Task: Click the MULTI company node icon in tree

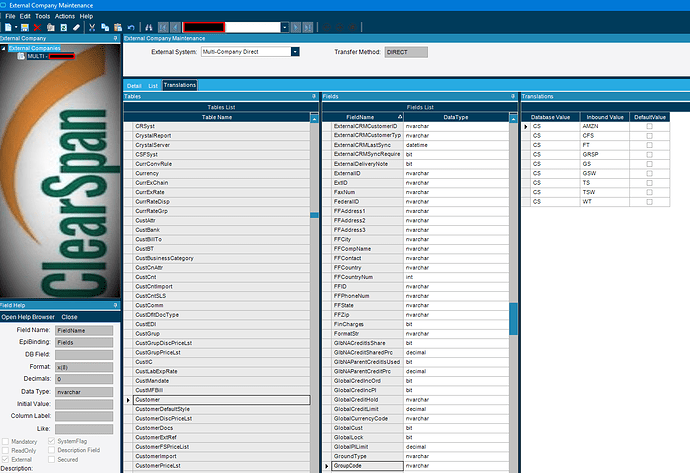Action: [x=21, y=56]
